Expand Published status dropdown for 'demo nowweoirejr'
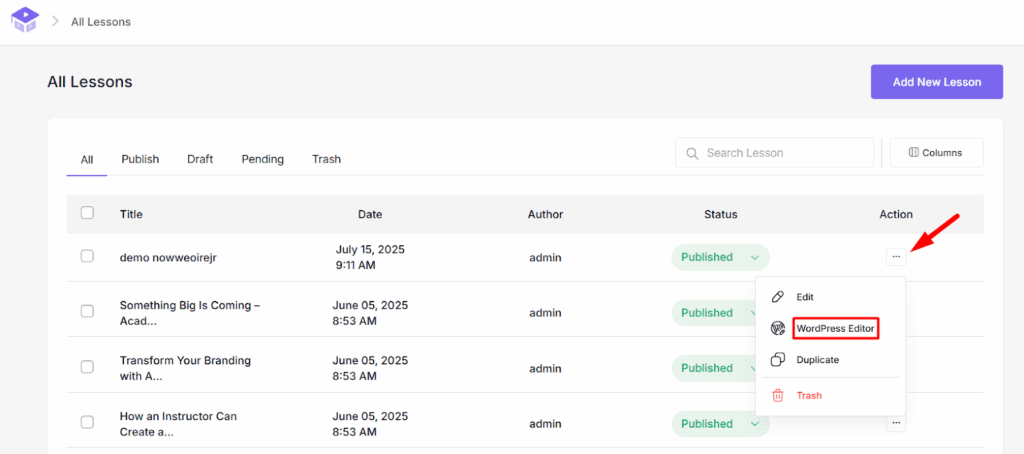1024x454 pixels. [755, 257]
